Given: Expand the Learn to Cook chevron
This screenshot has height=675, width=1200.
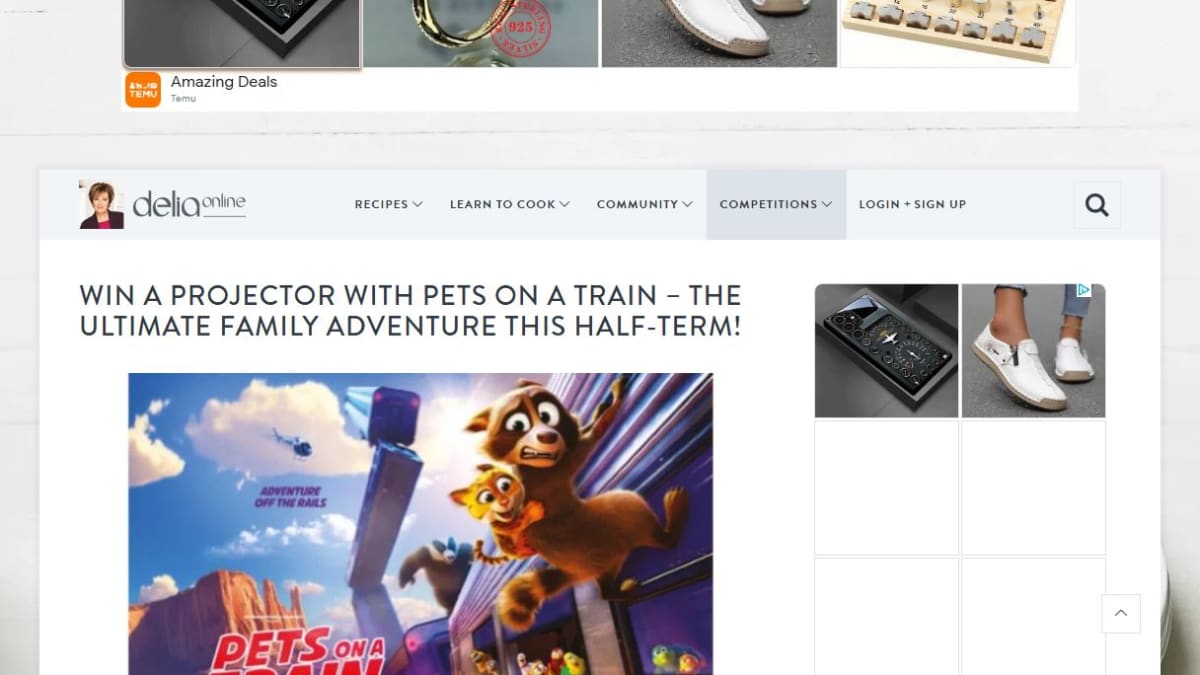Looking at the screenshot, I should point(565,204).
